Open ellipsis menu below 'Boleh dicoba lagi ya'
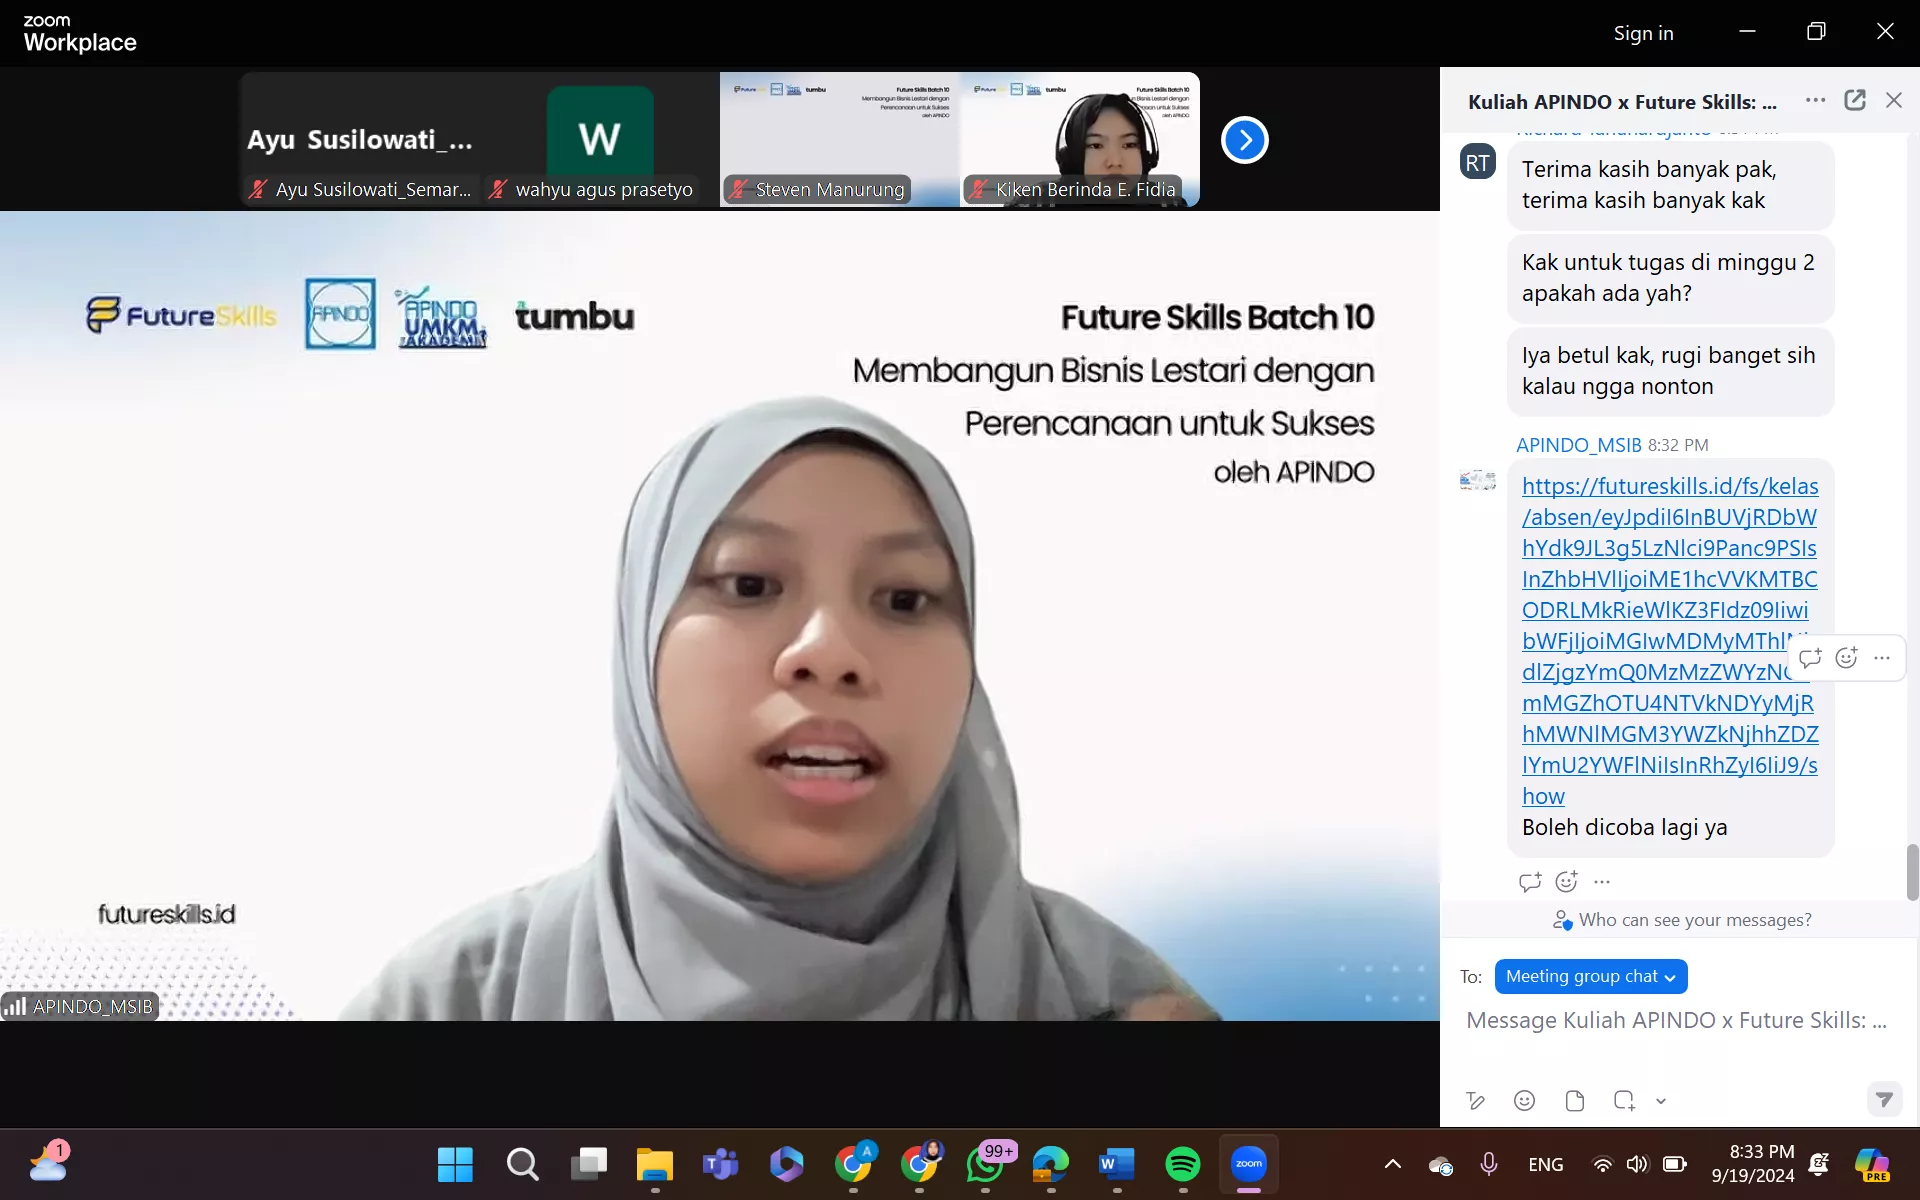The width and height of the screenshot is (1920, 1200). pyautogui.click(x=1602, y=881)
